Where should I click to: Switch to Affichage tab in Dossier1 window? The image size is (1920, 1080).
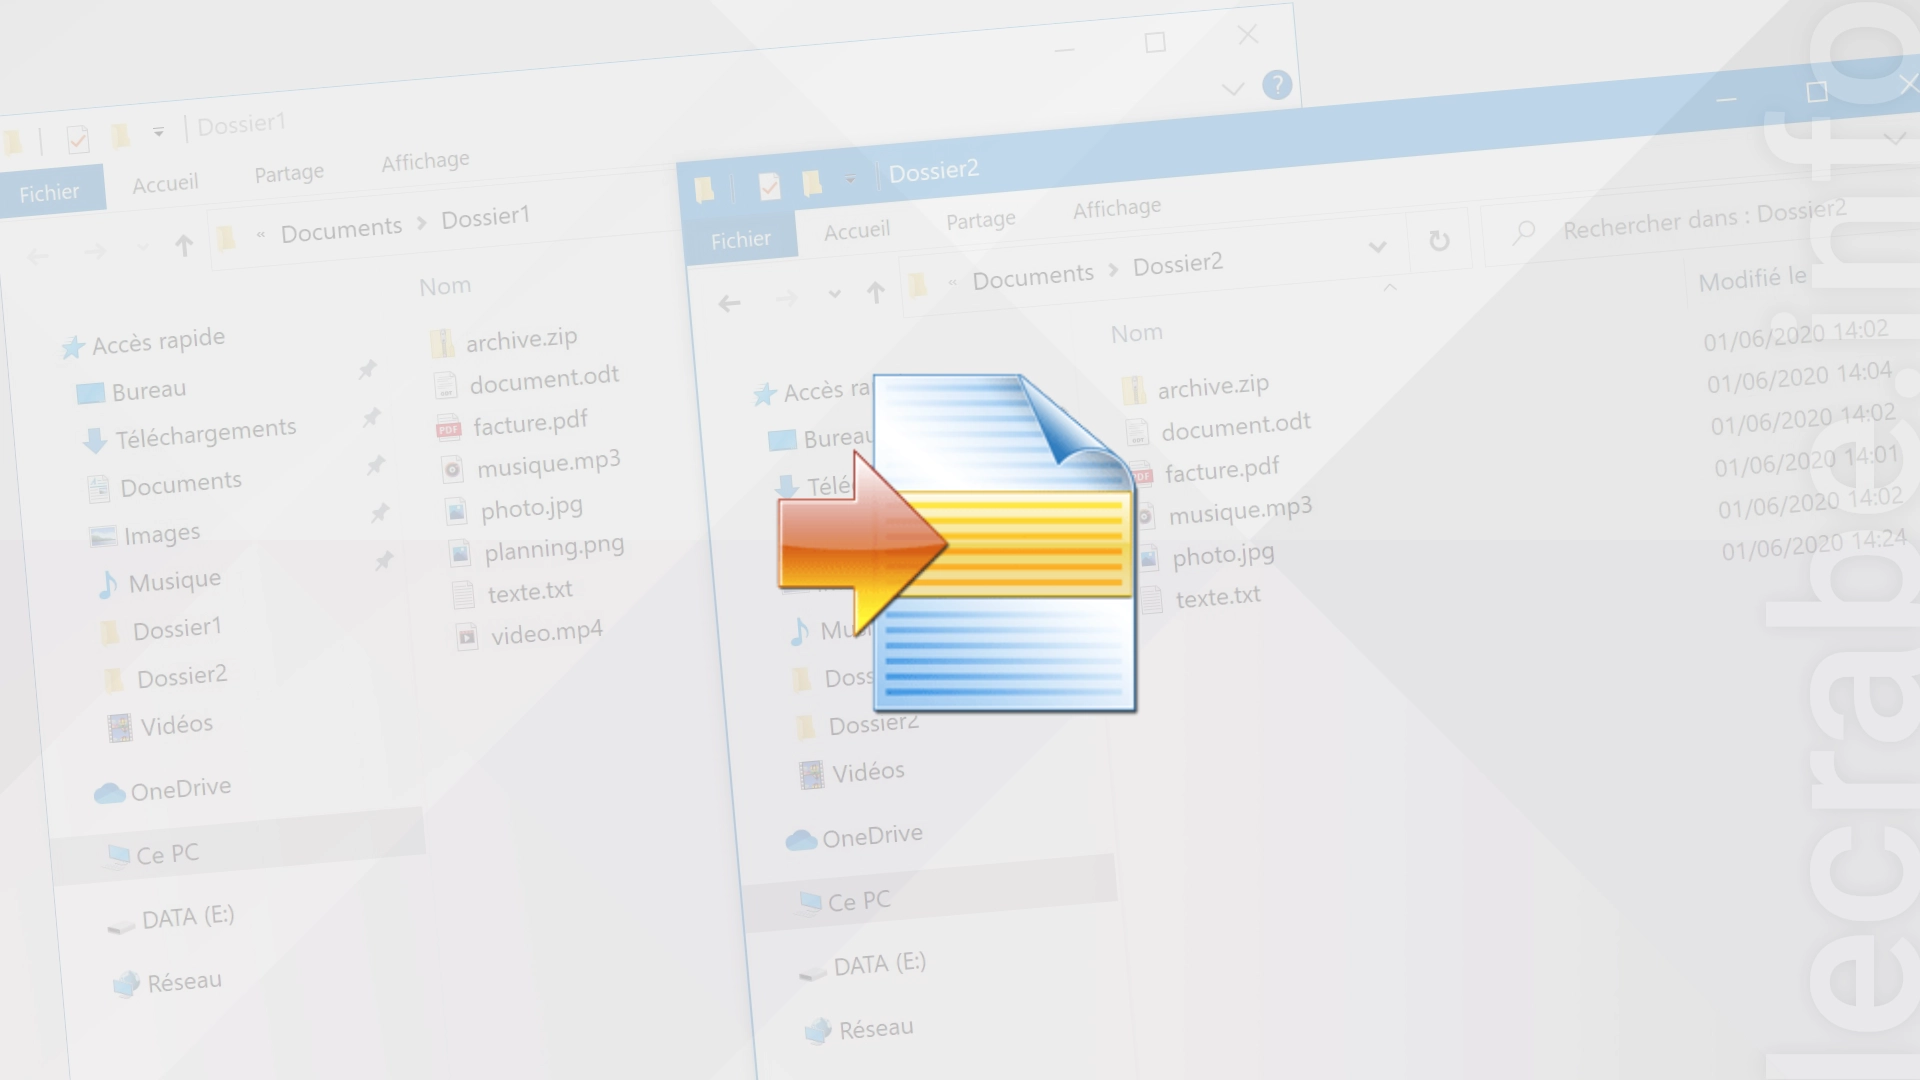[x=426, y=162]
